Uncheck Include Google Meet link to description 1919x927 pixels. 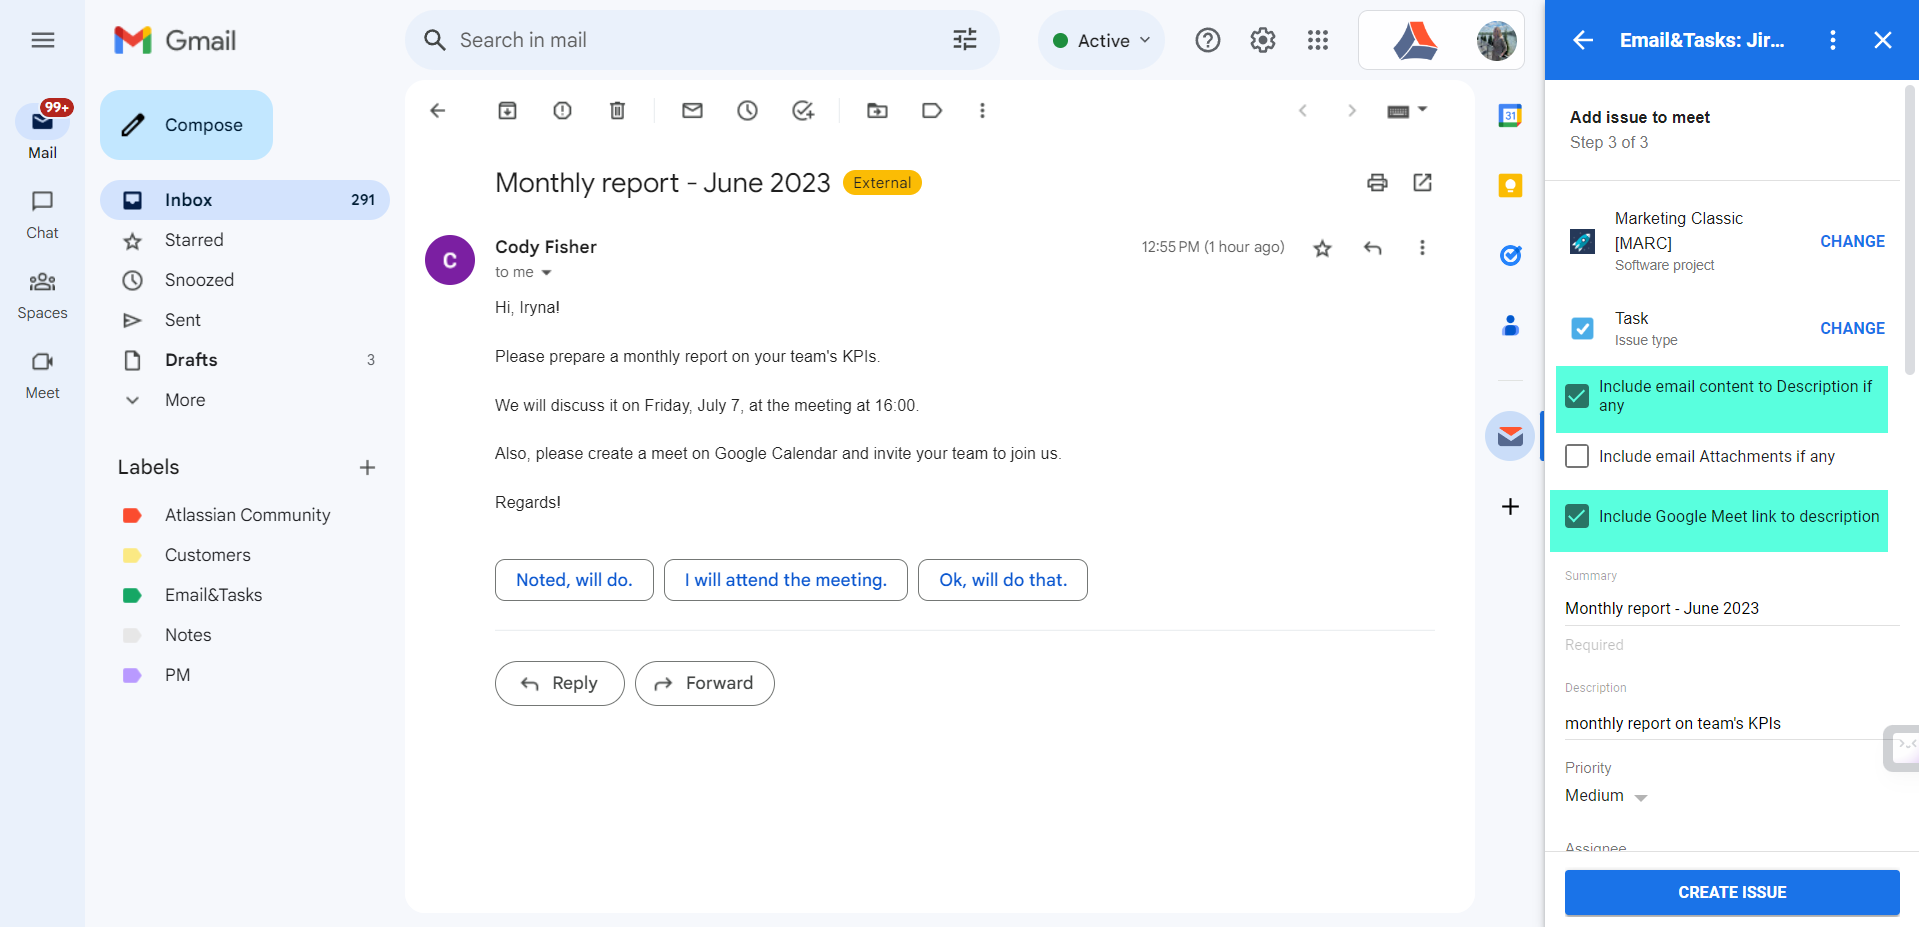[1577, 516]
